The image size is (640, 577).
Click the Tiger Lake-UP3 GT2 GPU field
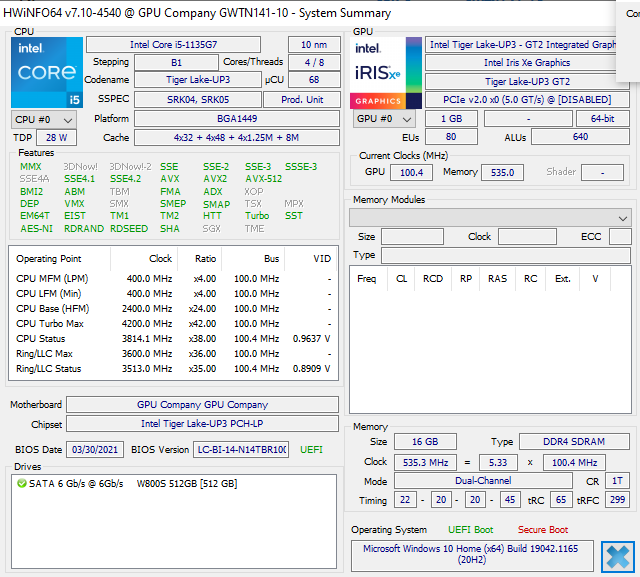pyautogui.click(x=527, y=82)
